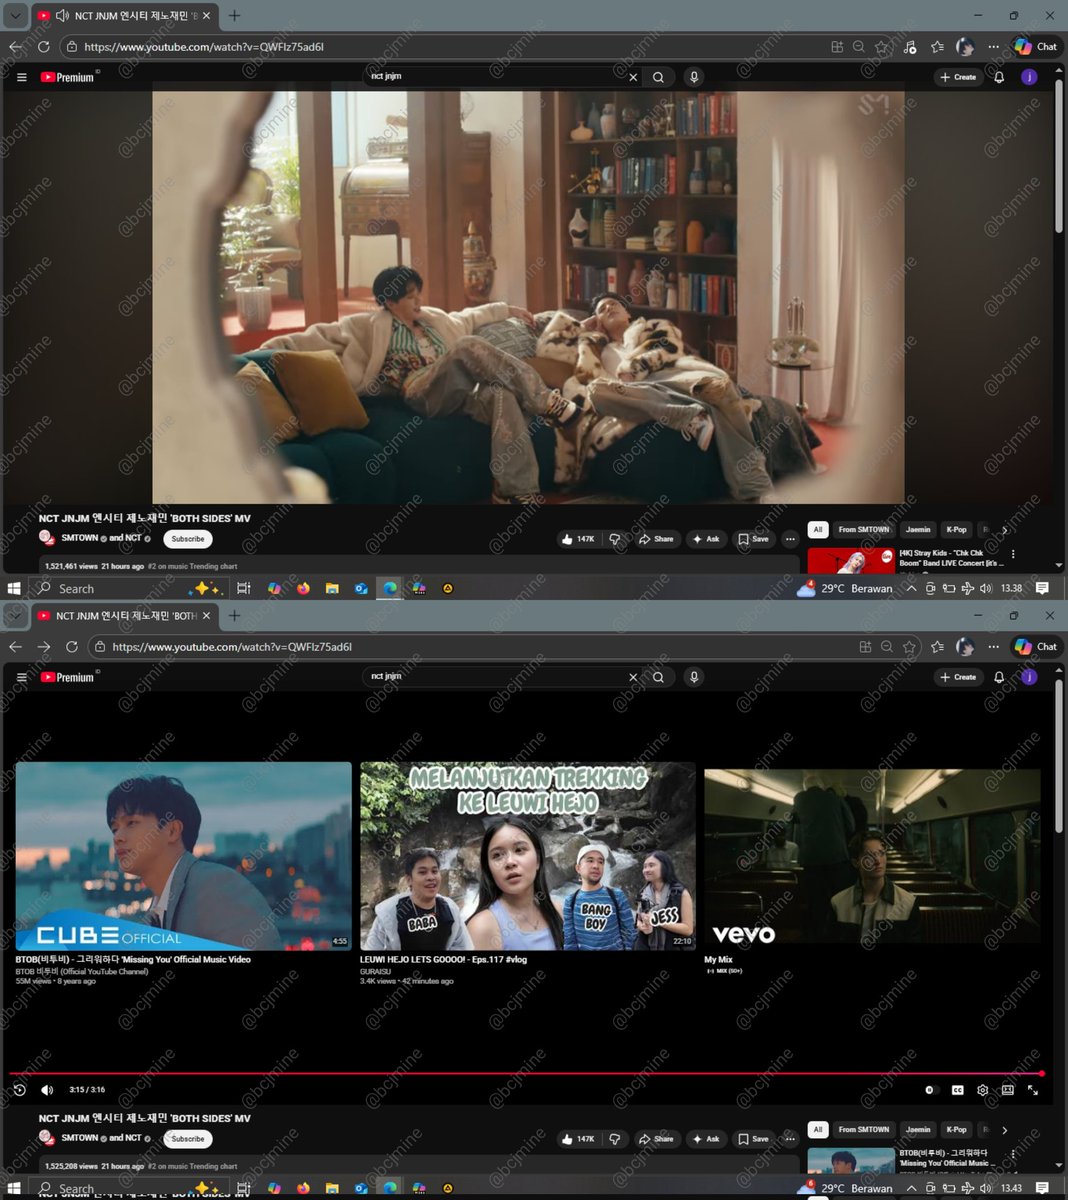Toggle autoplay switch in bottom window player
This screenshot has width=1068, height=1200.
click(x=931, y=1090)
